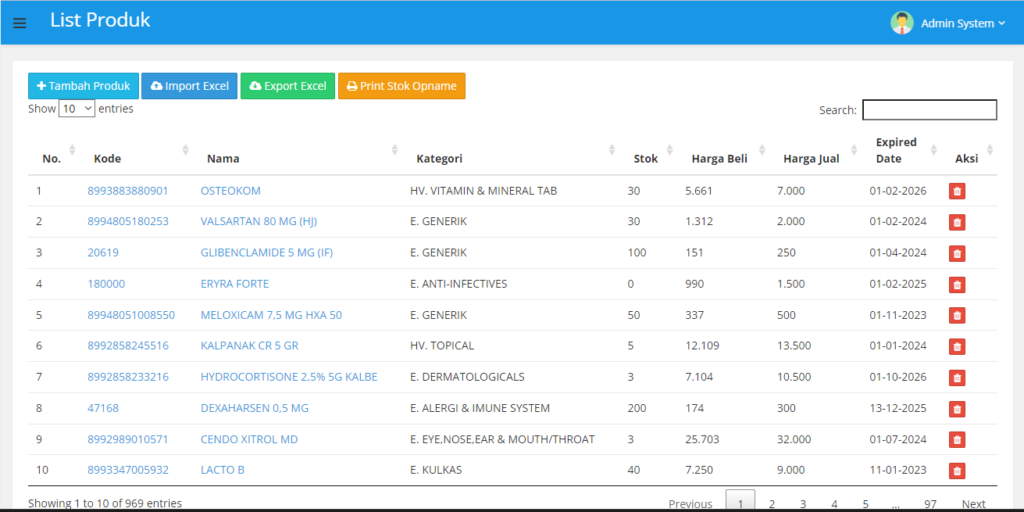
Task: Focus the Search input field
Action: pyautogui.click(x=929, y=110)
